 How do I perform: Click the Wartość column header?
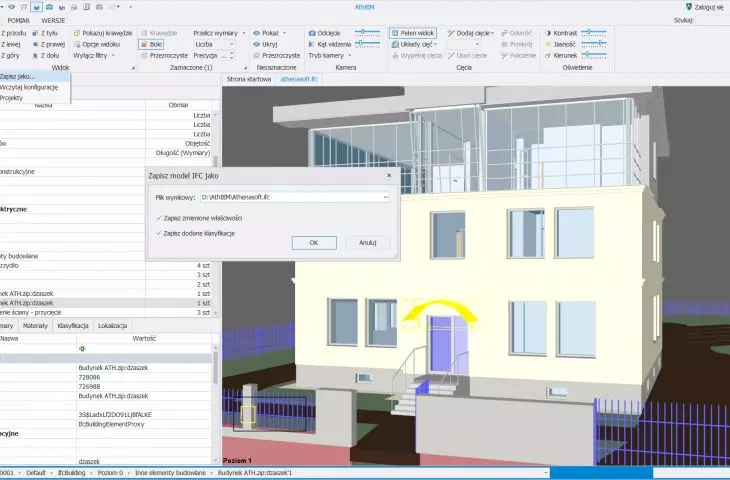coord(144,338)
